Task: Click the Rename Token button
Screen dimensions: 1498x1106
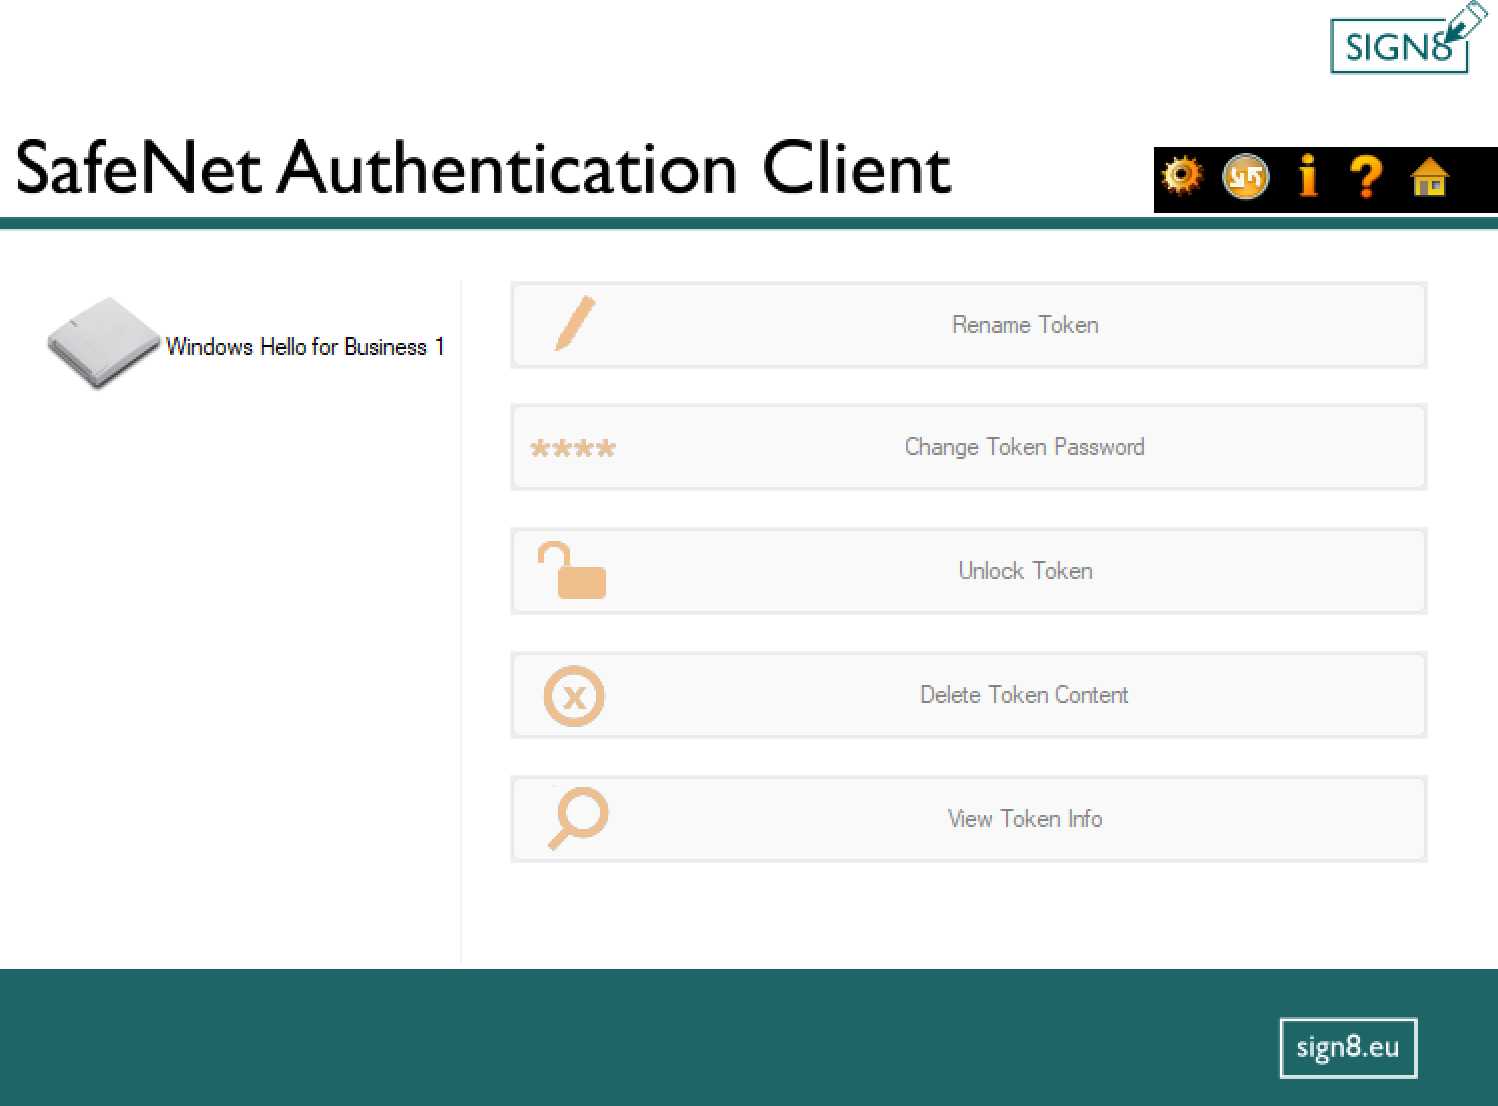Action: [x=968, y=325]
